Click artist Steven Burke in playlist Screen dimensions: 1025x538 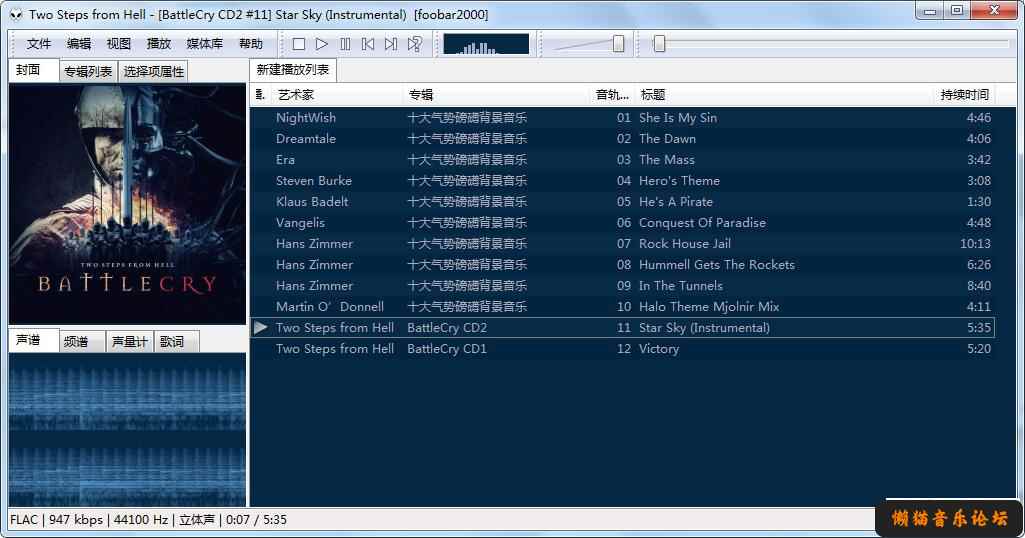[x=314, y=180]
